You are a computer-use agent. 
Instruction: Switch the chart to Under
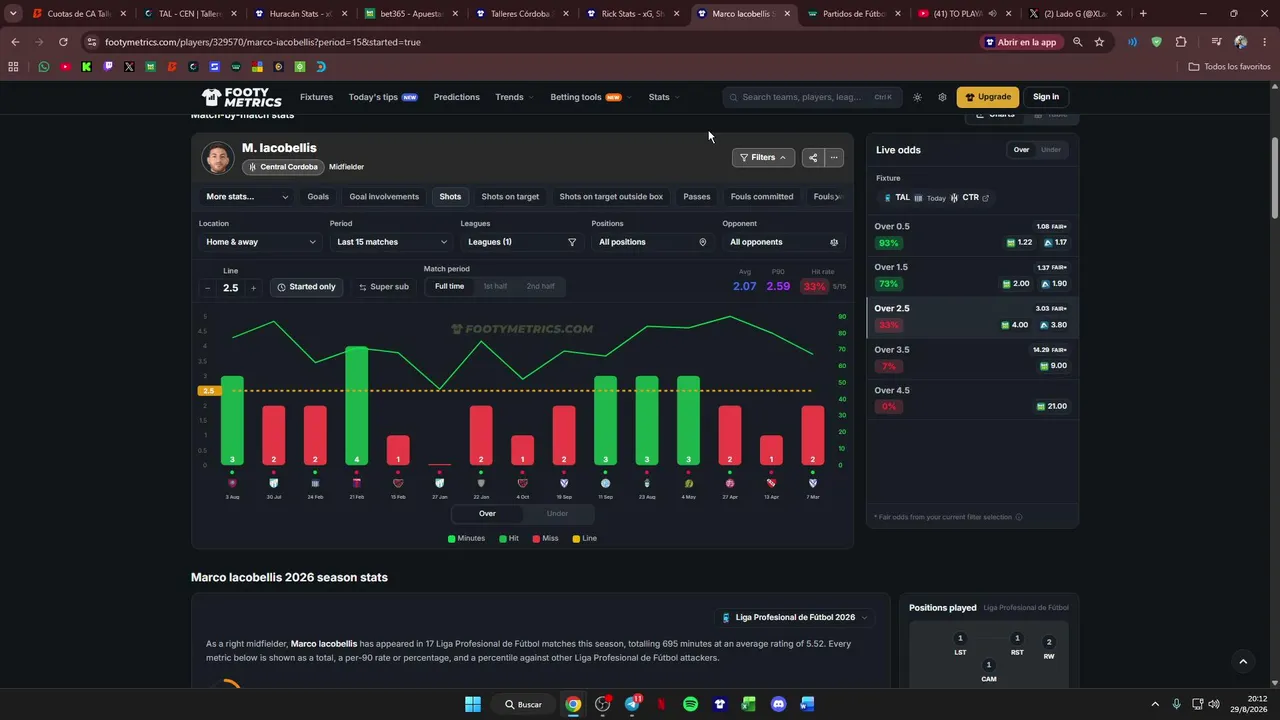pos(557,514)
